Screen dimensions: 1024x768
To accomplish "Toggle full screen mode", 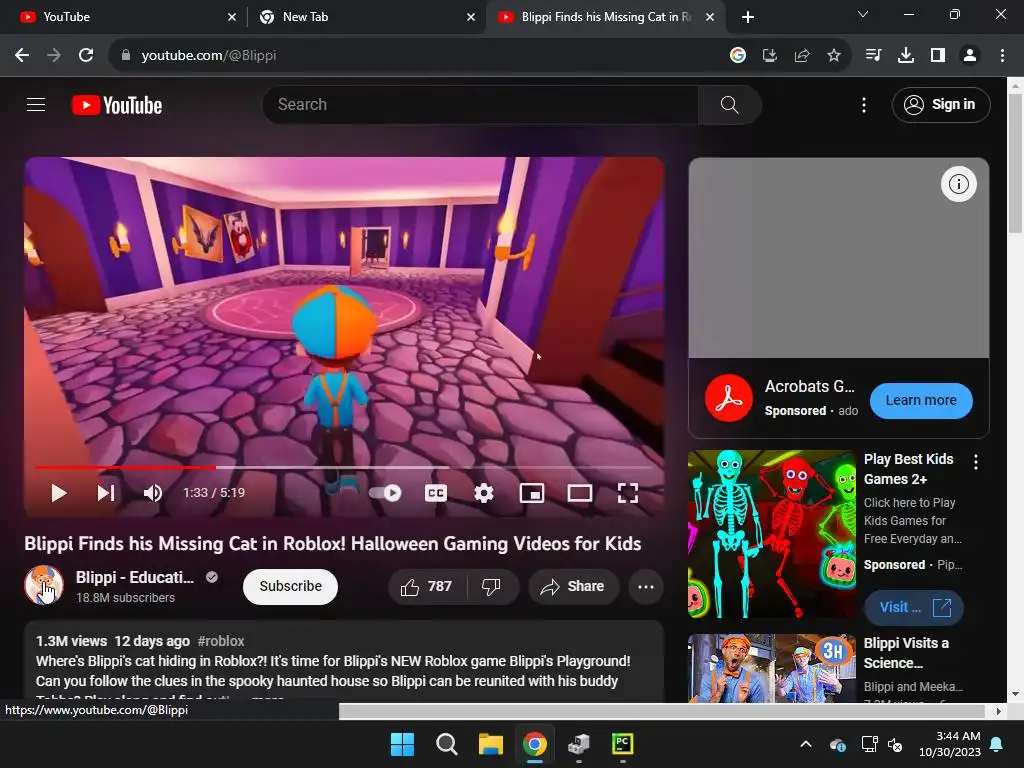I will tap(628, 493).
